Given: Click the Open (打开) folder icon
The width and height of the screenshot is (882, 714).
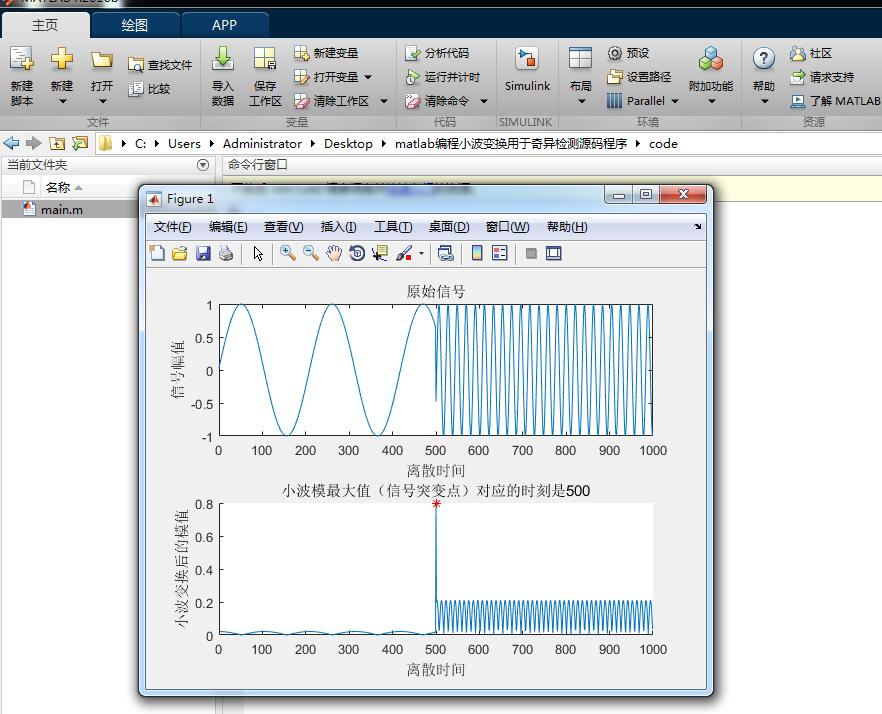Looking at the screenshot, I should tap(102, 59).
